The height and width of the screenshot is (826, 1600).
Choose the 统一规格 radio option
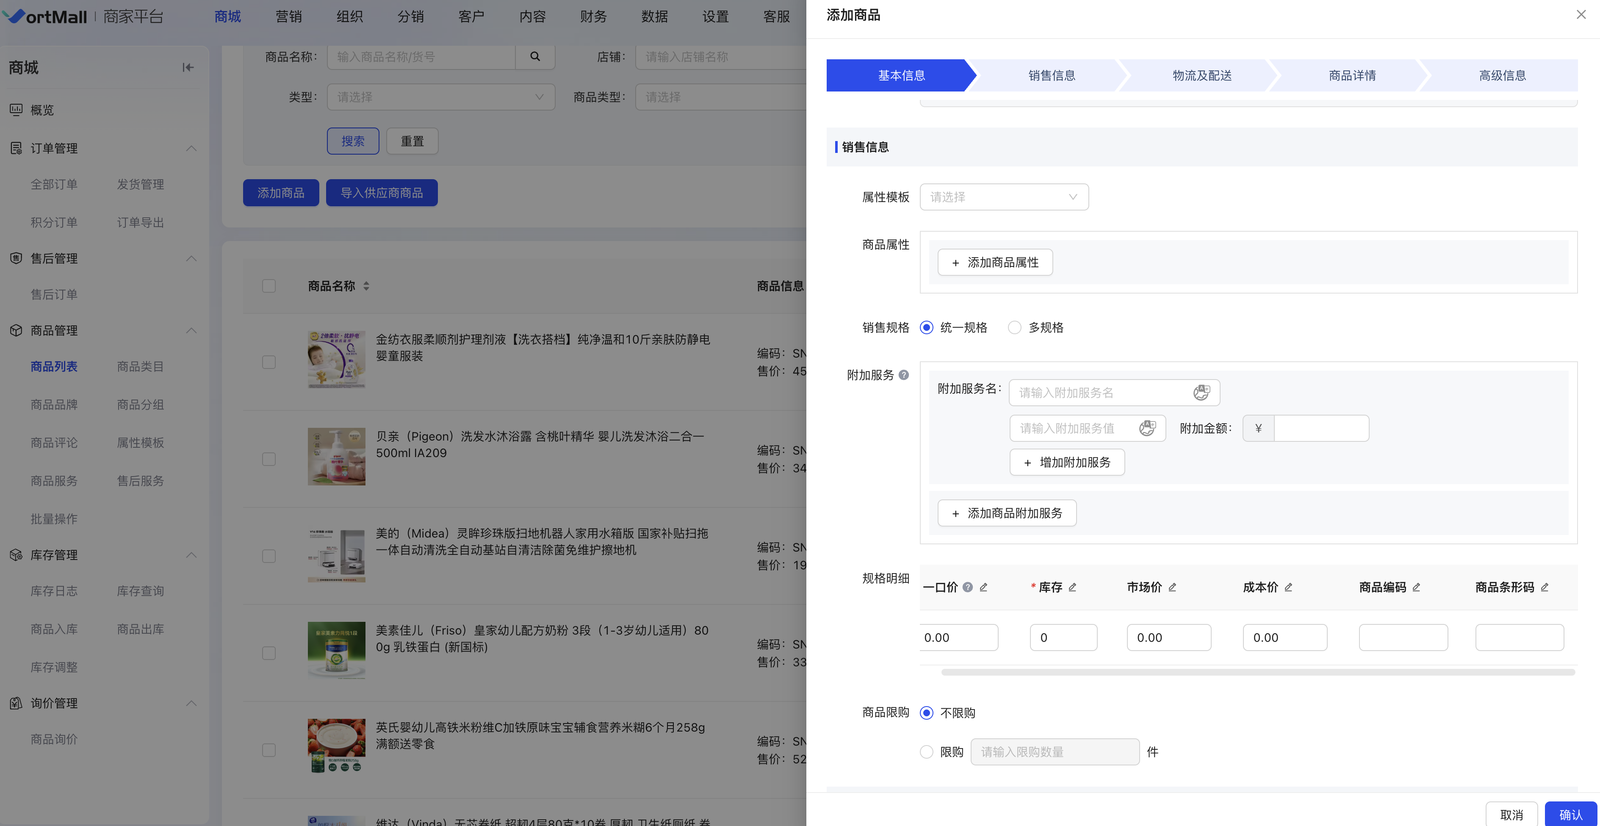pyautogui.click(x=927, y=328)
